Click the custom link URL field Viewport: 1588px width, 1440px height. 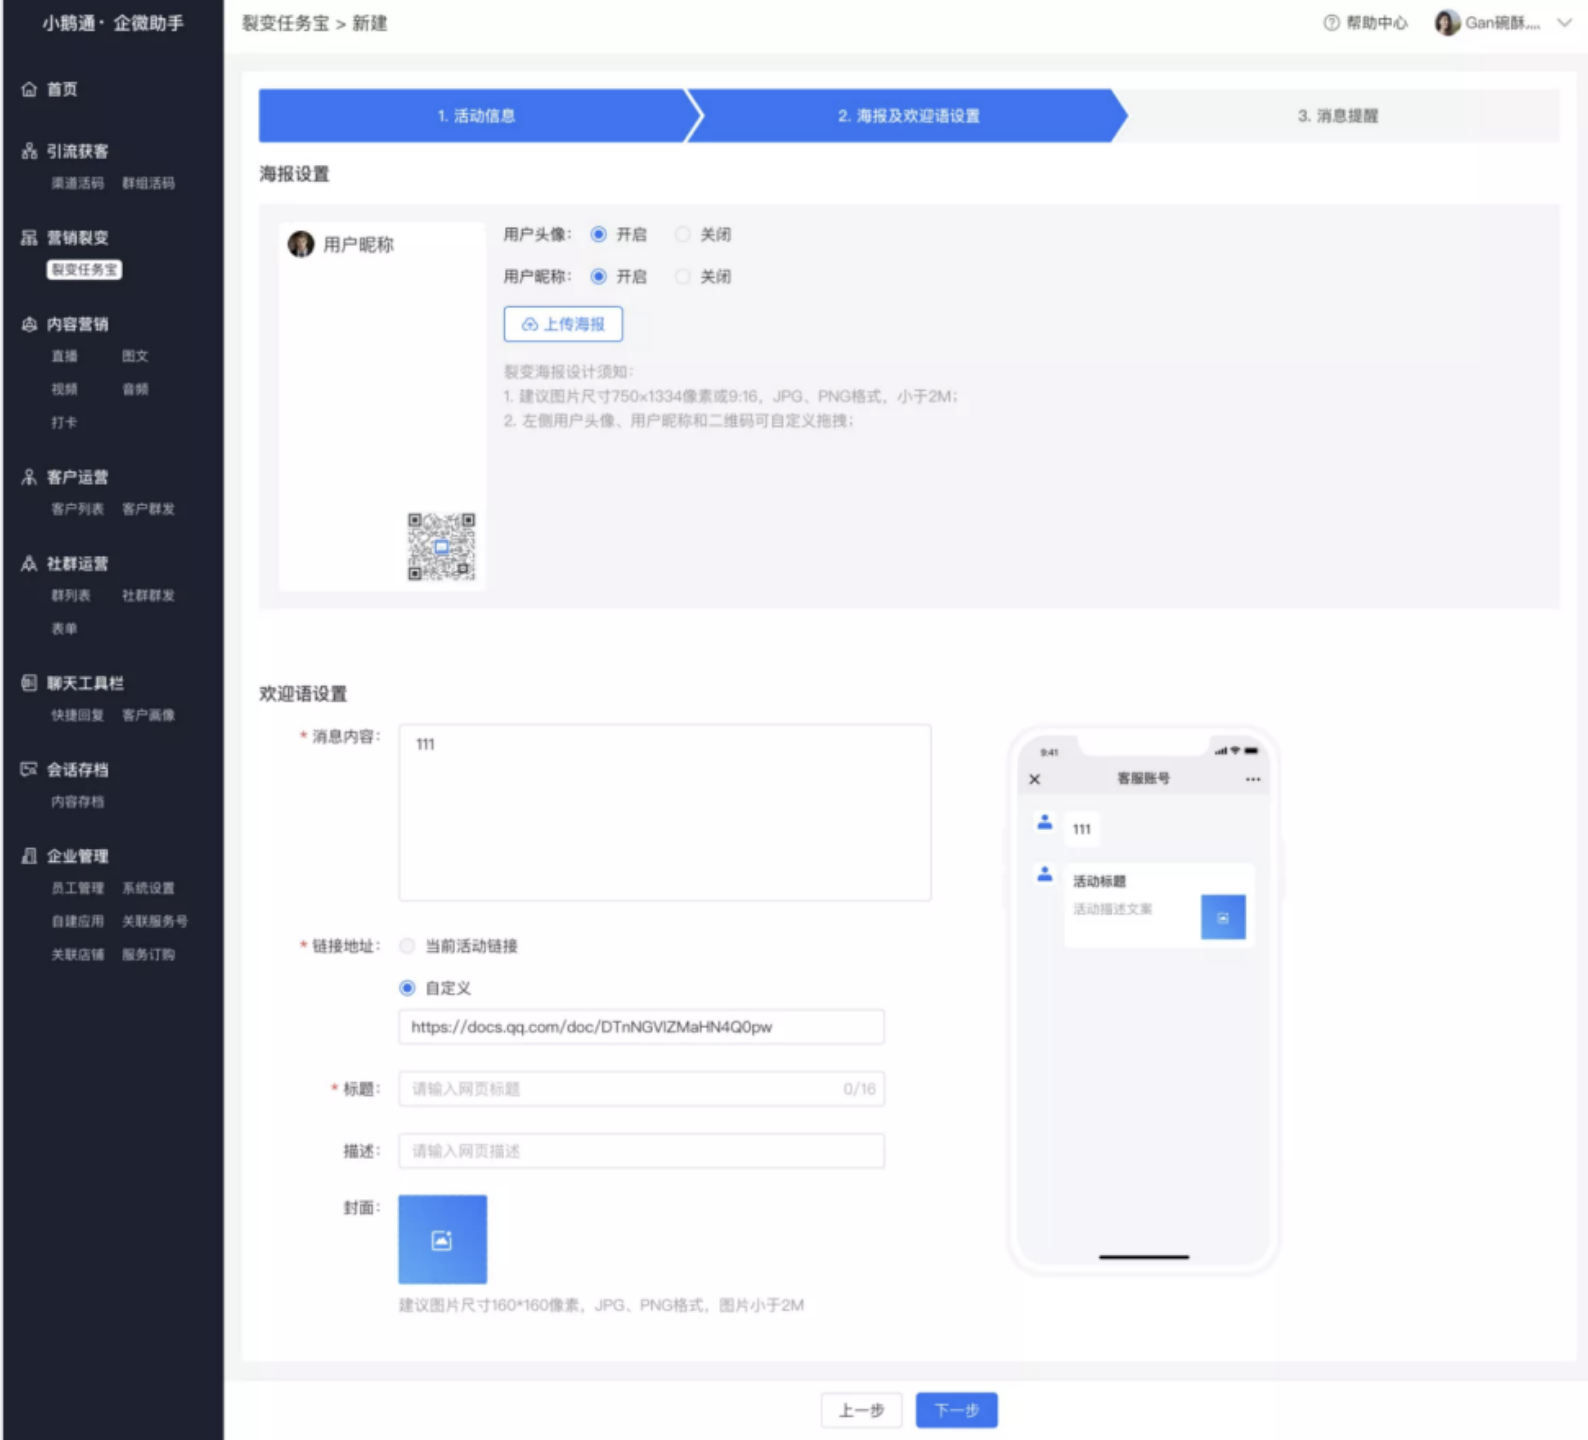point(641,1027)
